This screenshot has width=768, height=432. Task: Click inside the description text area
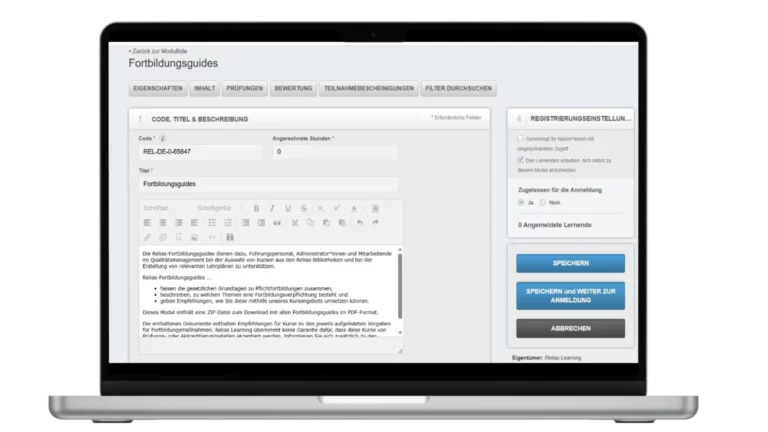tap(268, 291)
